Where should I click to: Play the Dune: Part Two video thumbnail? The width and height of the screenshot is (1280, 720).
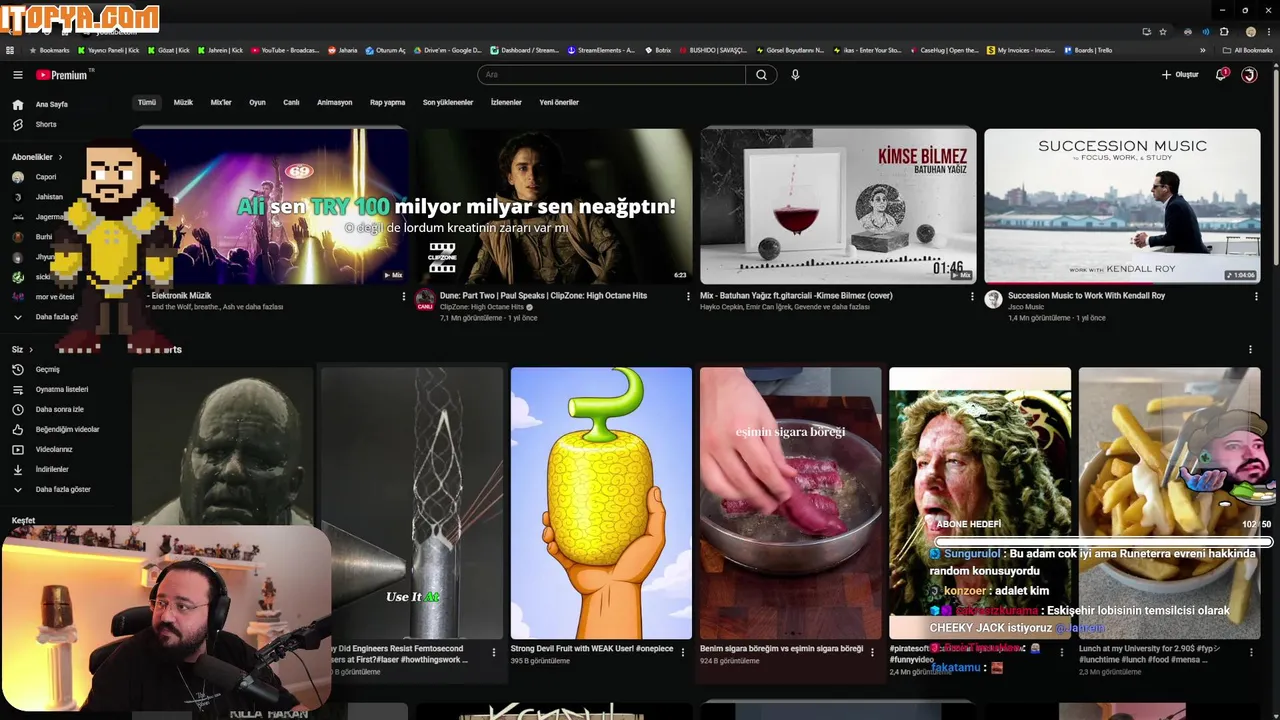click(554, 206)
